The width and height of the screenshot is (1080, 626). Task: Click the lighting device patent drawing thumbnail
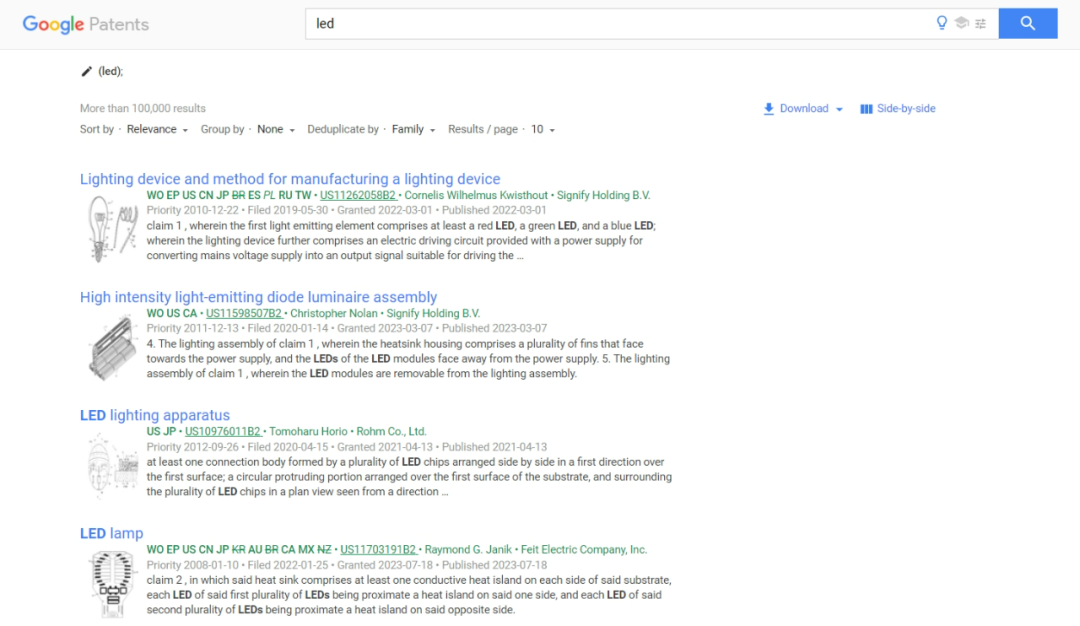click(111, 228)
